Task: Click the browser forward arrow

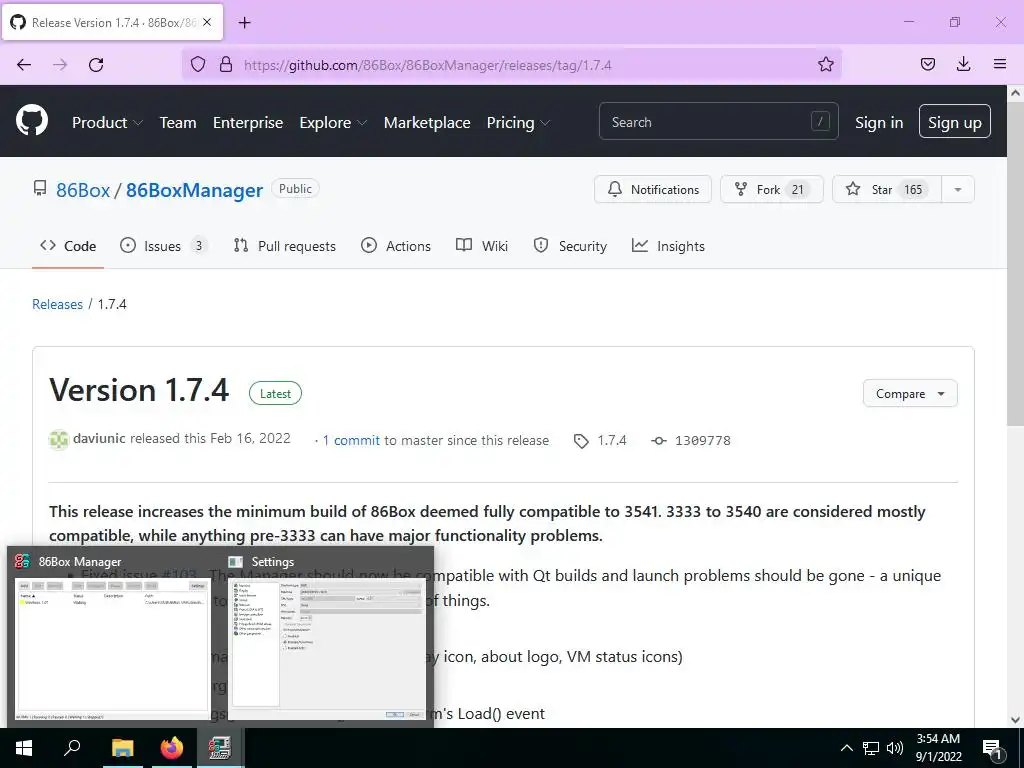Action: 60,65
